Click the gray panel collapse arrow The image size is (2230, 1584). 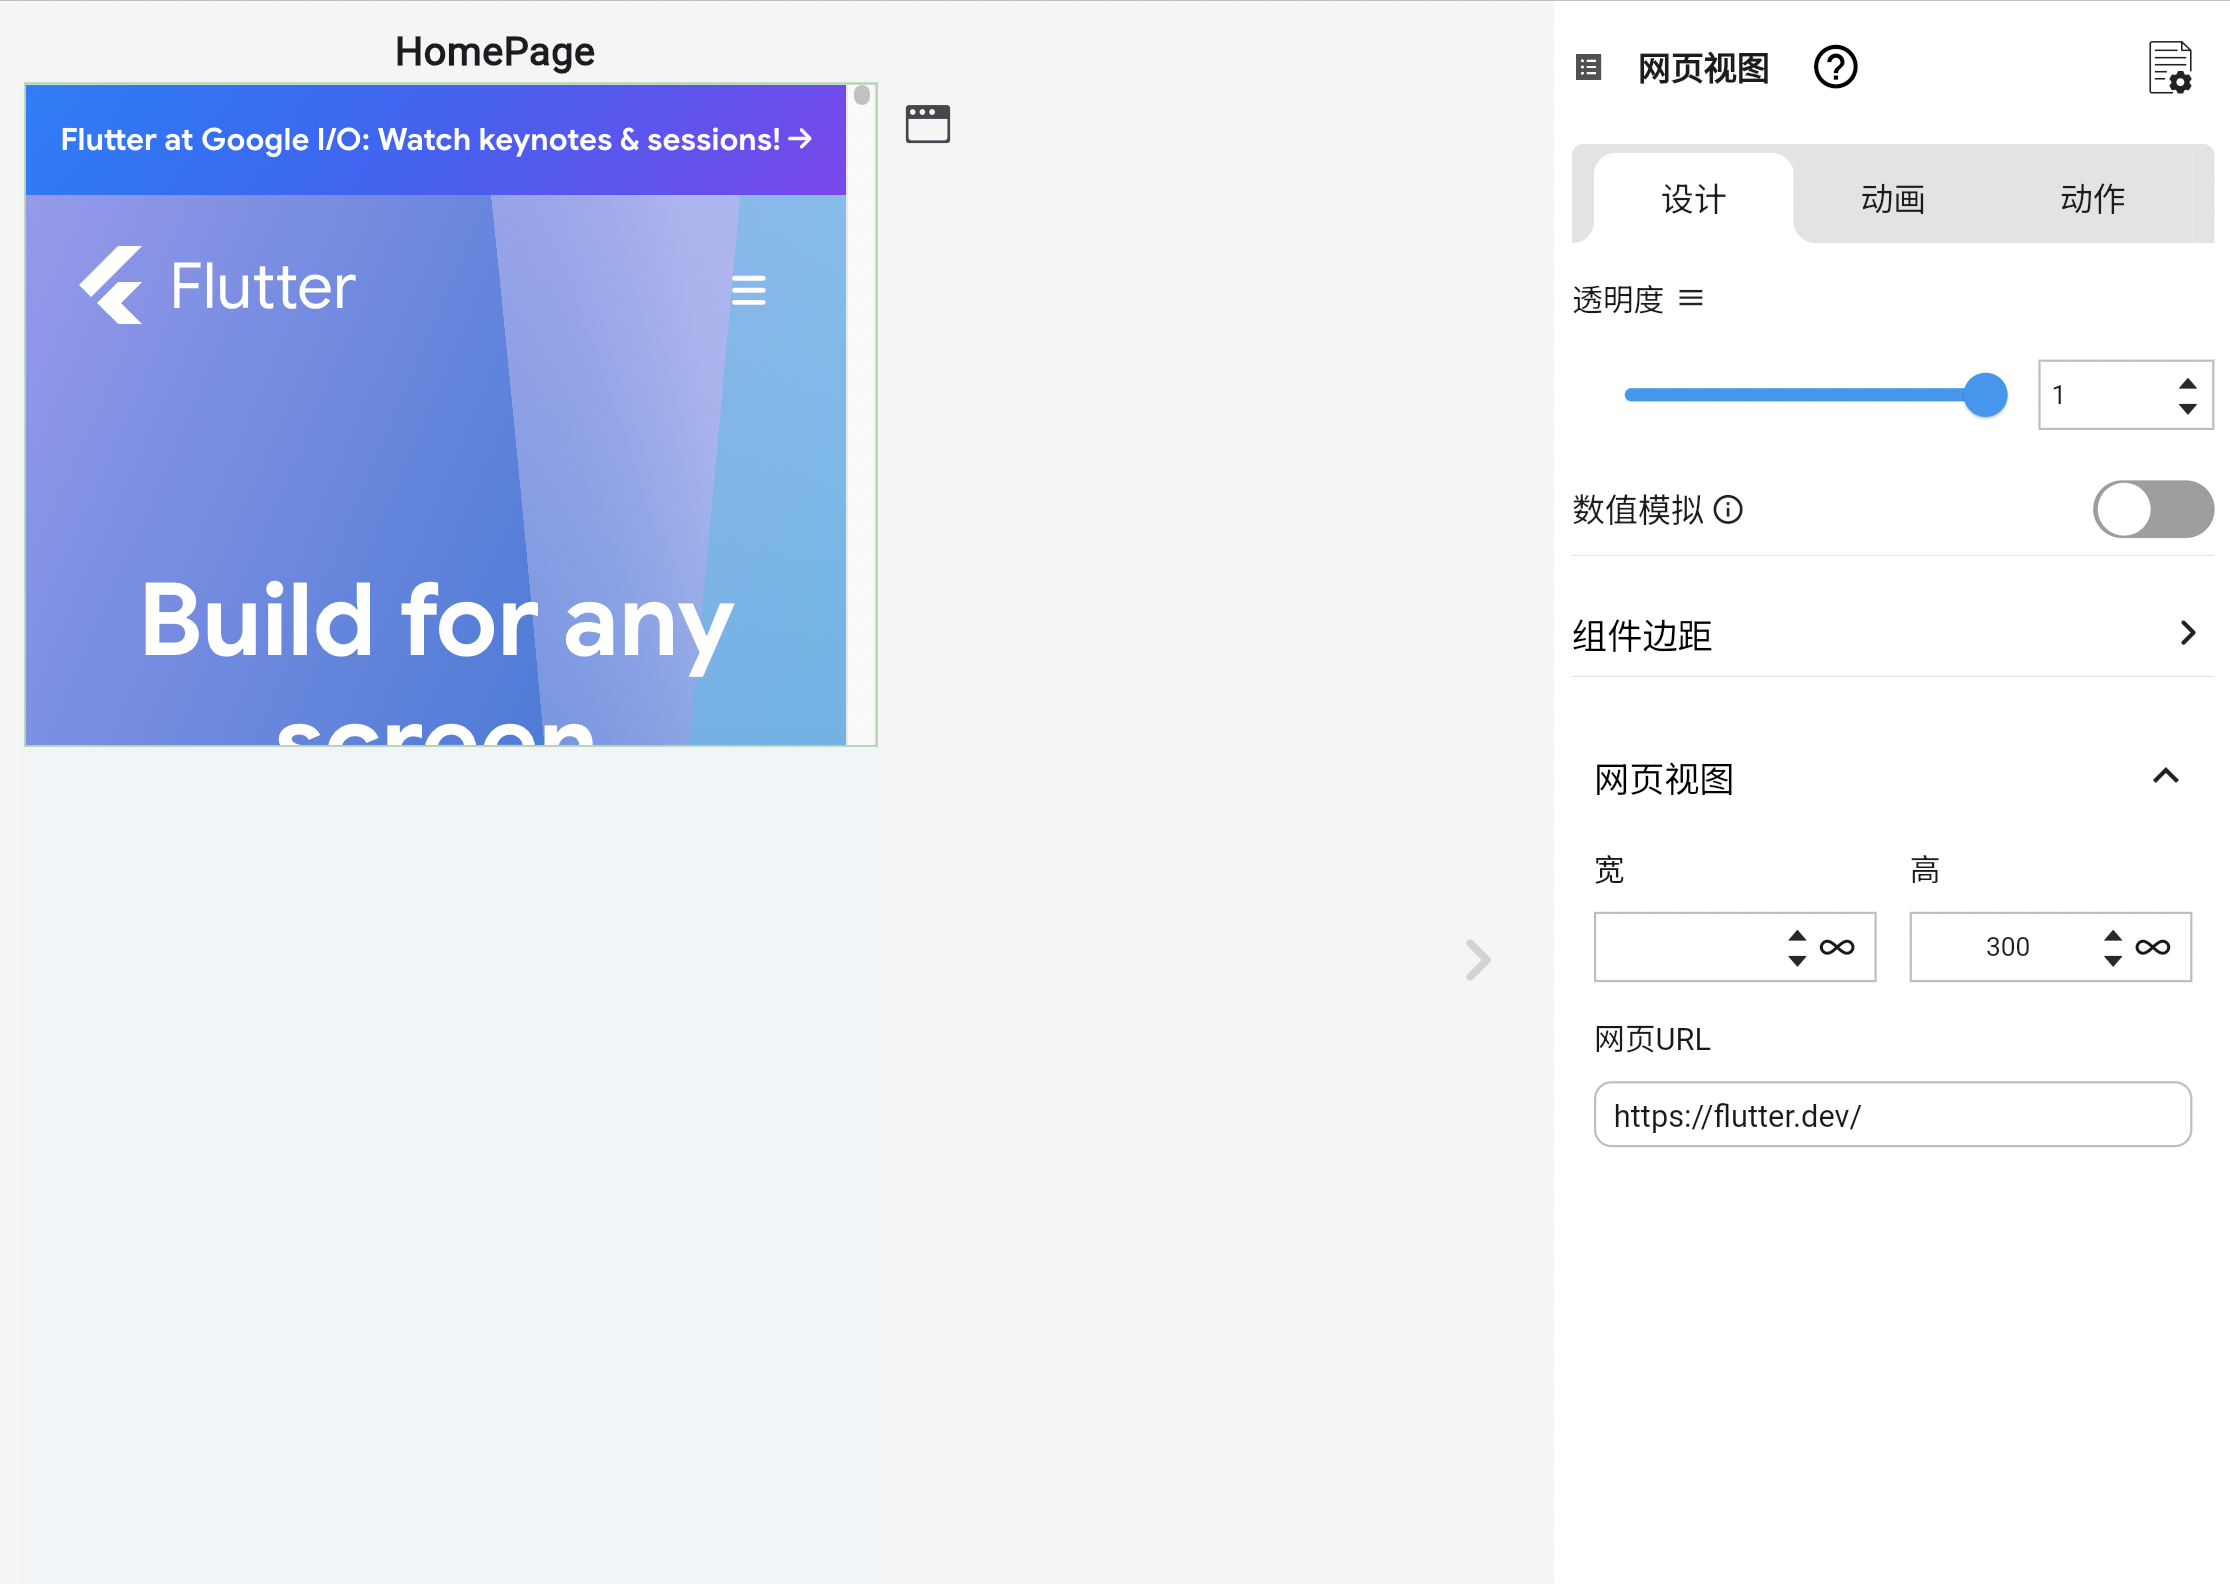click(1478, 960)
